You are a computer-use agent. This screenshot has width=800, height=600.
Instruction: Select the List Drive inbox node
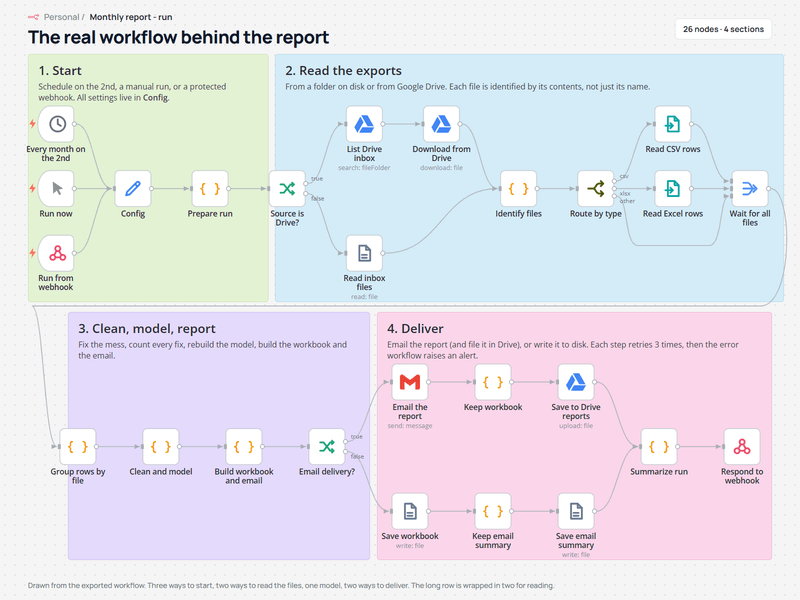364,124
